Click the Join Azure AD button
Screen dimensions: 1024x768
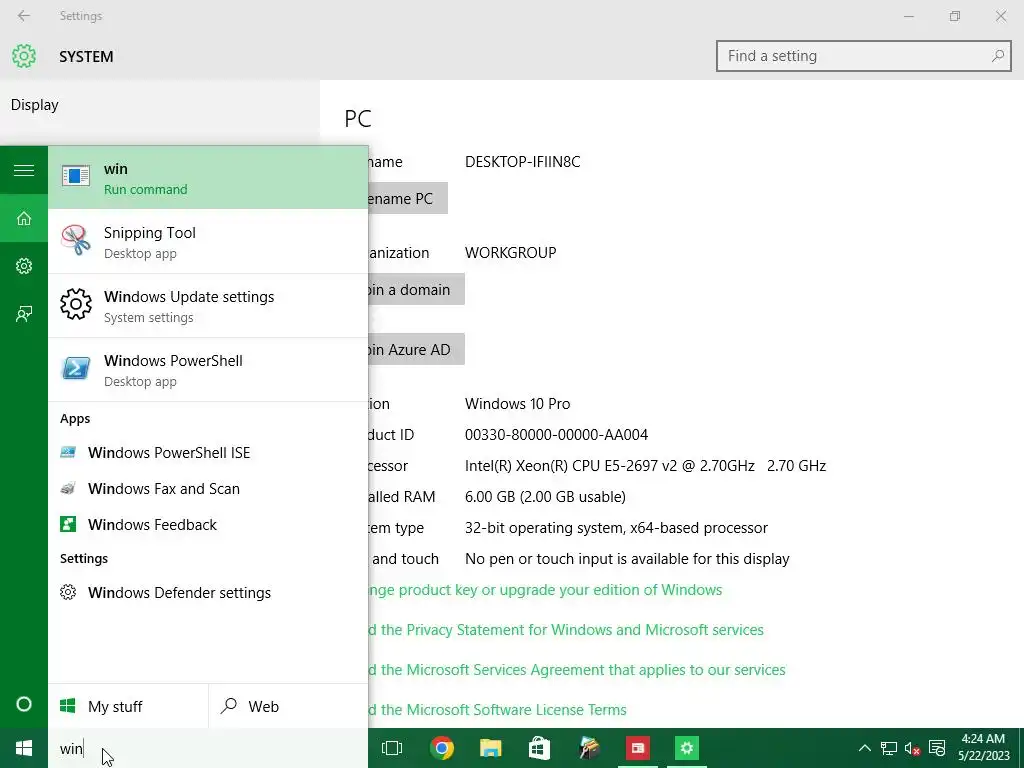[417, 349]
